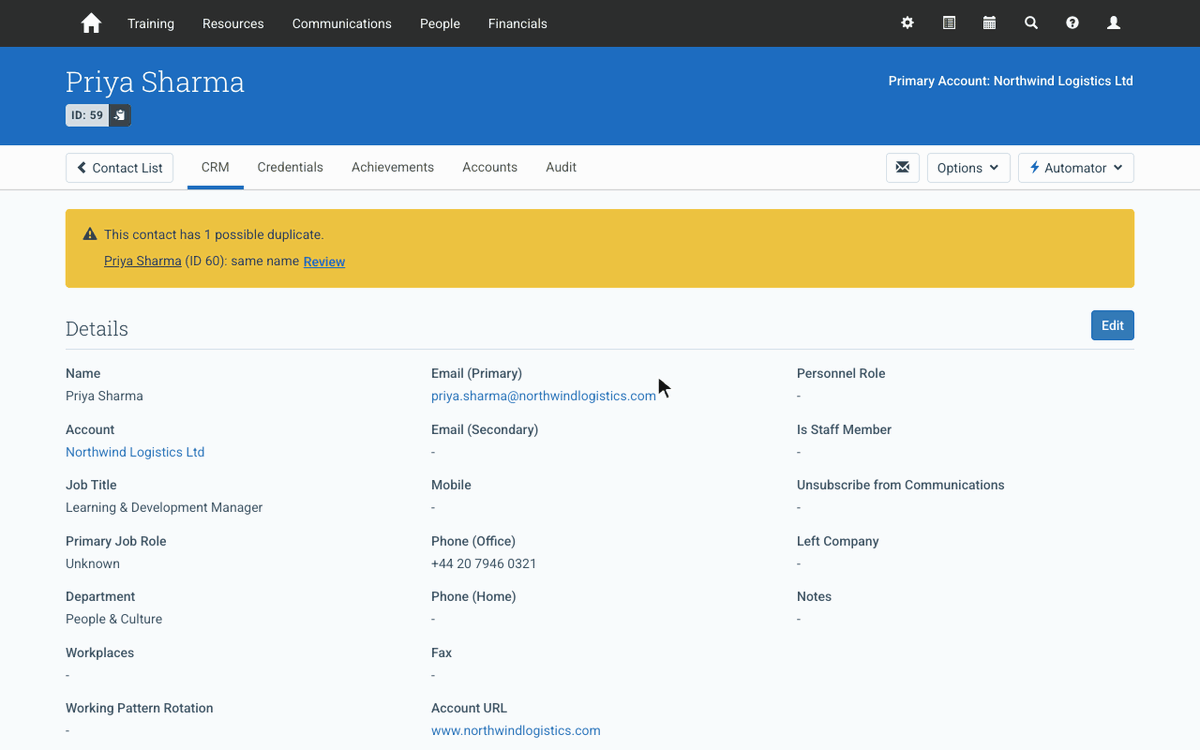Click the Edit details button
Image resolution: width=1200 pixels, height=750 pixels.
1112,325
